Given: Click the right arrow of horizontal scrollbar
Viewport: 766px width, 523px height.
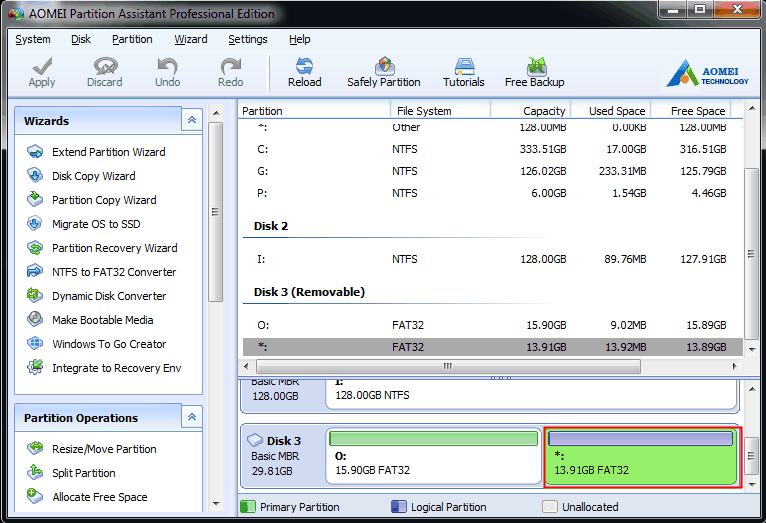Looking at the screenshot, I should (x=734, y=366).
